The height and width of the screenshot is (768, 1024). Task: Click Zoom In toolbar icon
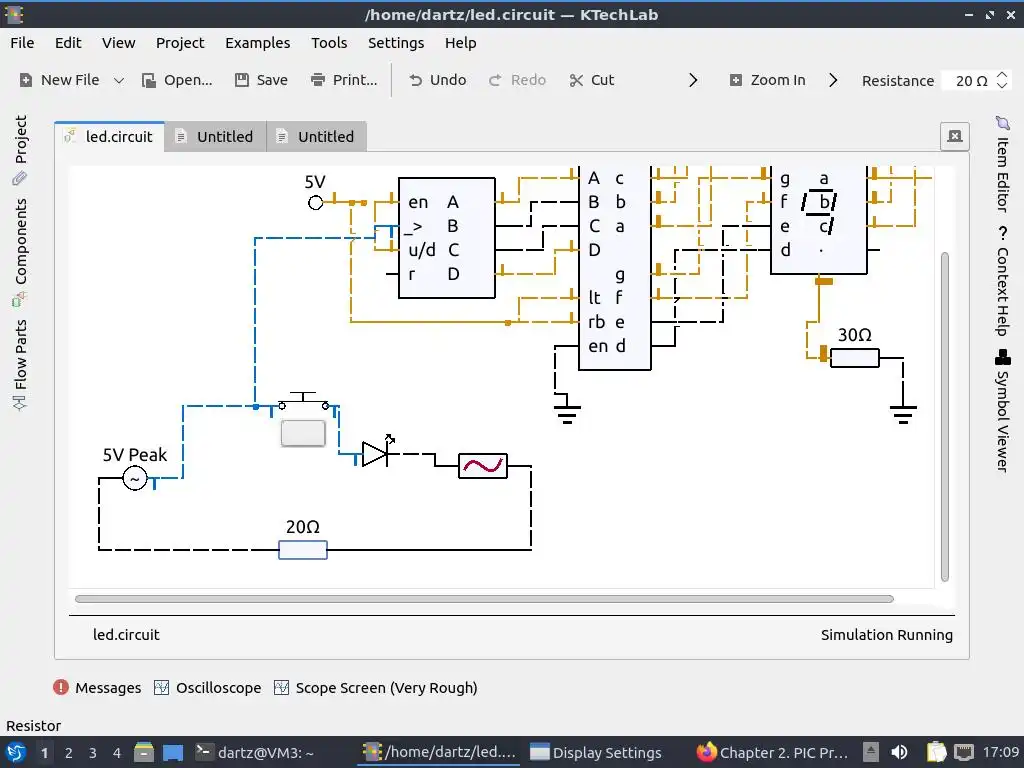[x=735, y=80]
